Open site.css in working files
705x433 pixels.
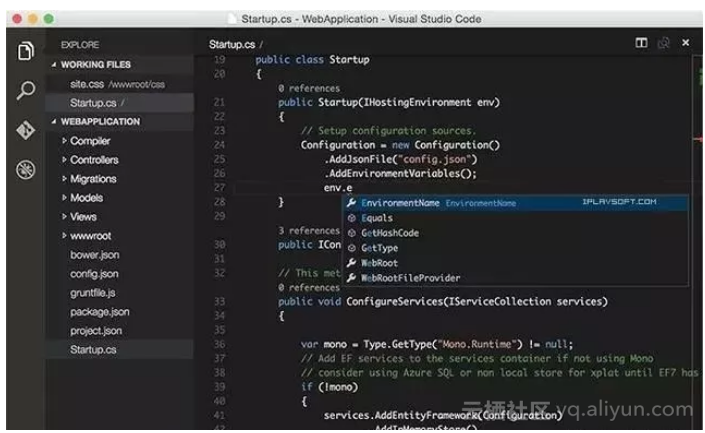119,84
